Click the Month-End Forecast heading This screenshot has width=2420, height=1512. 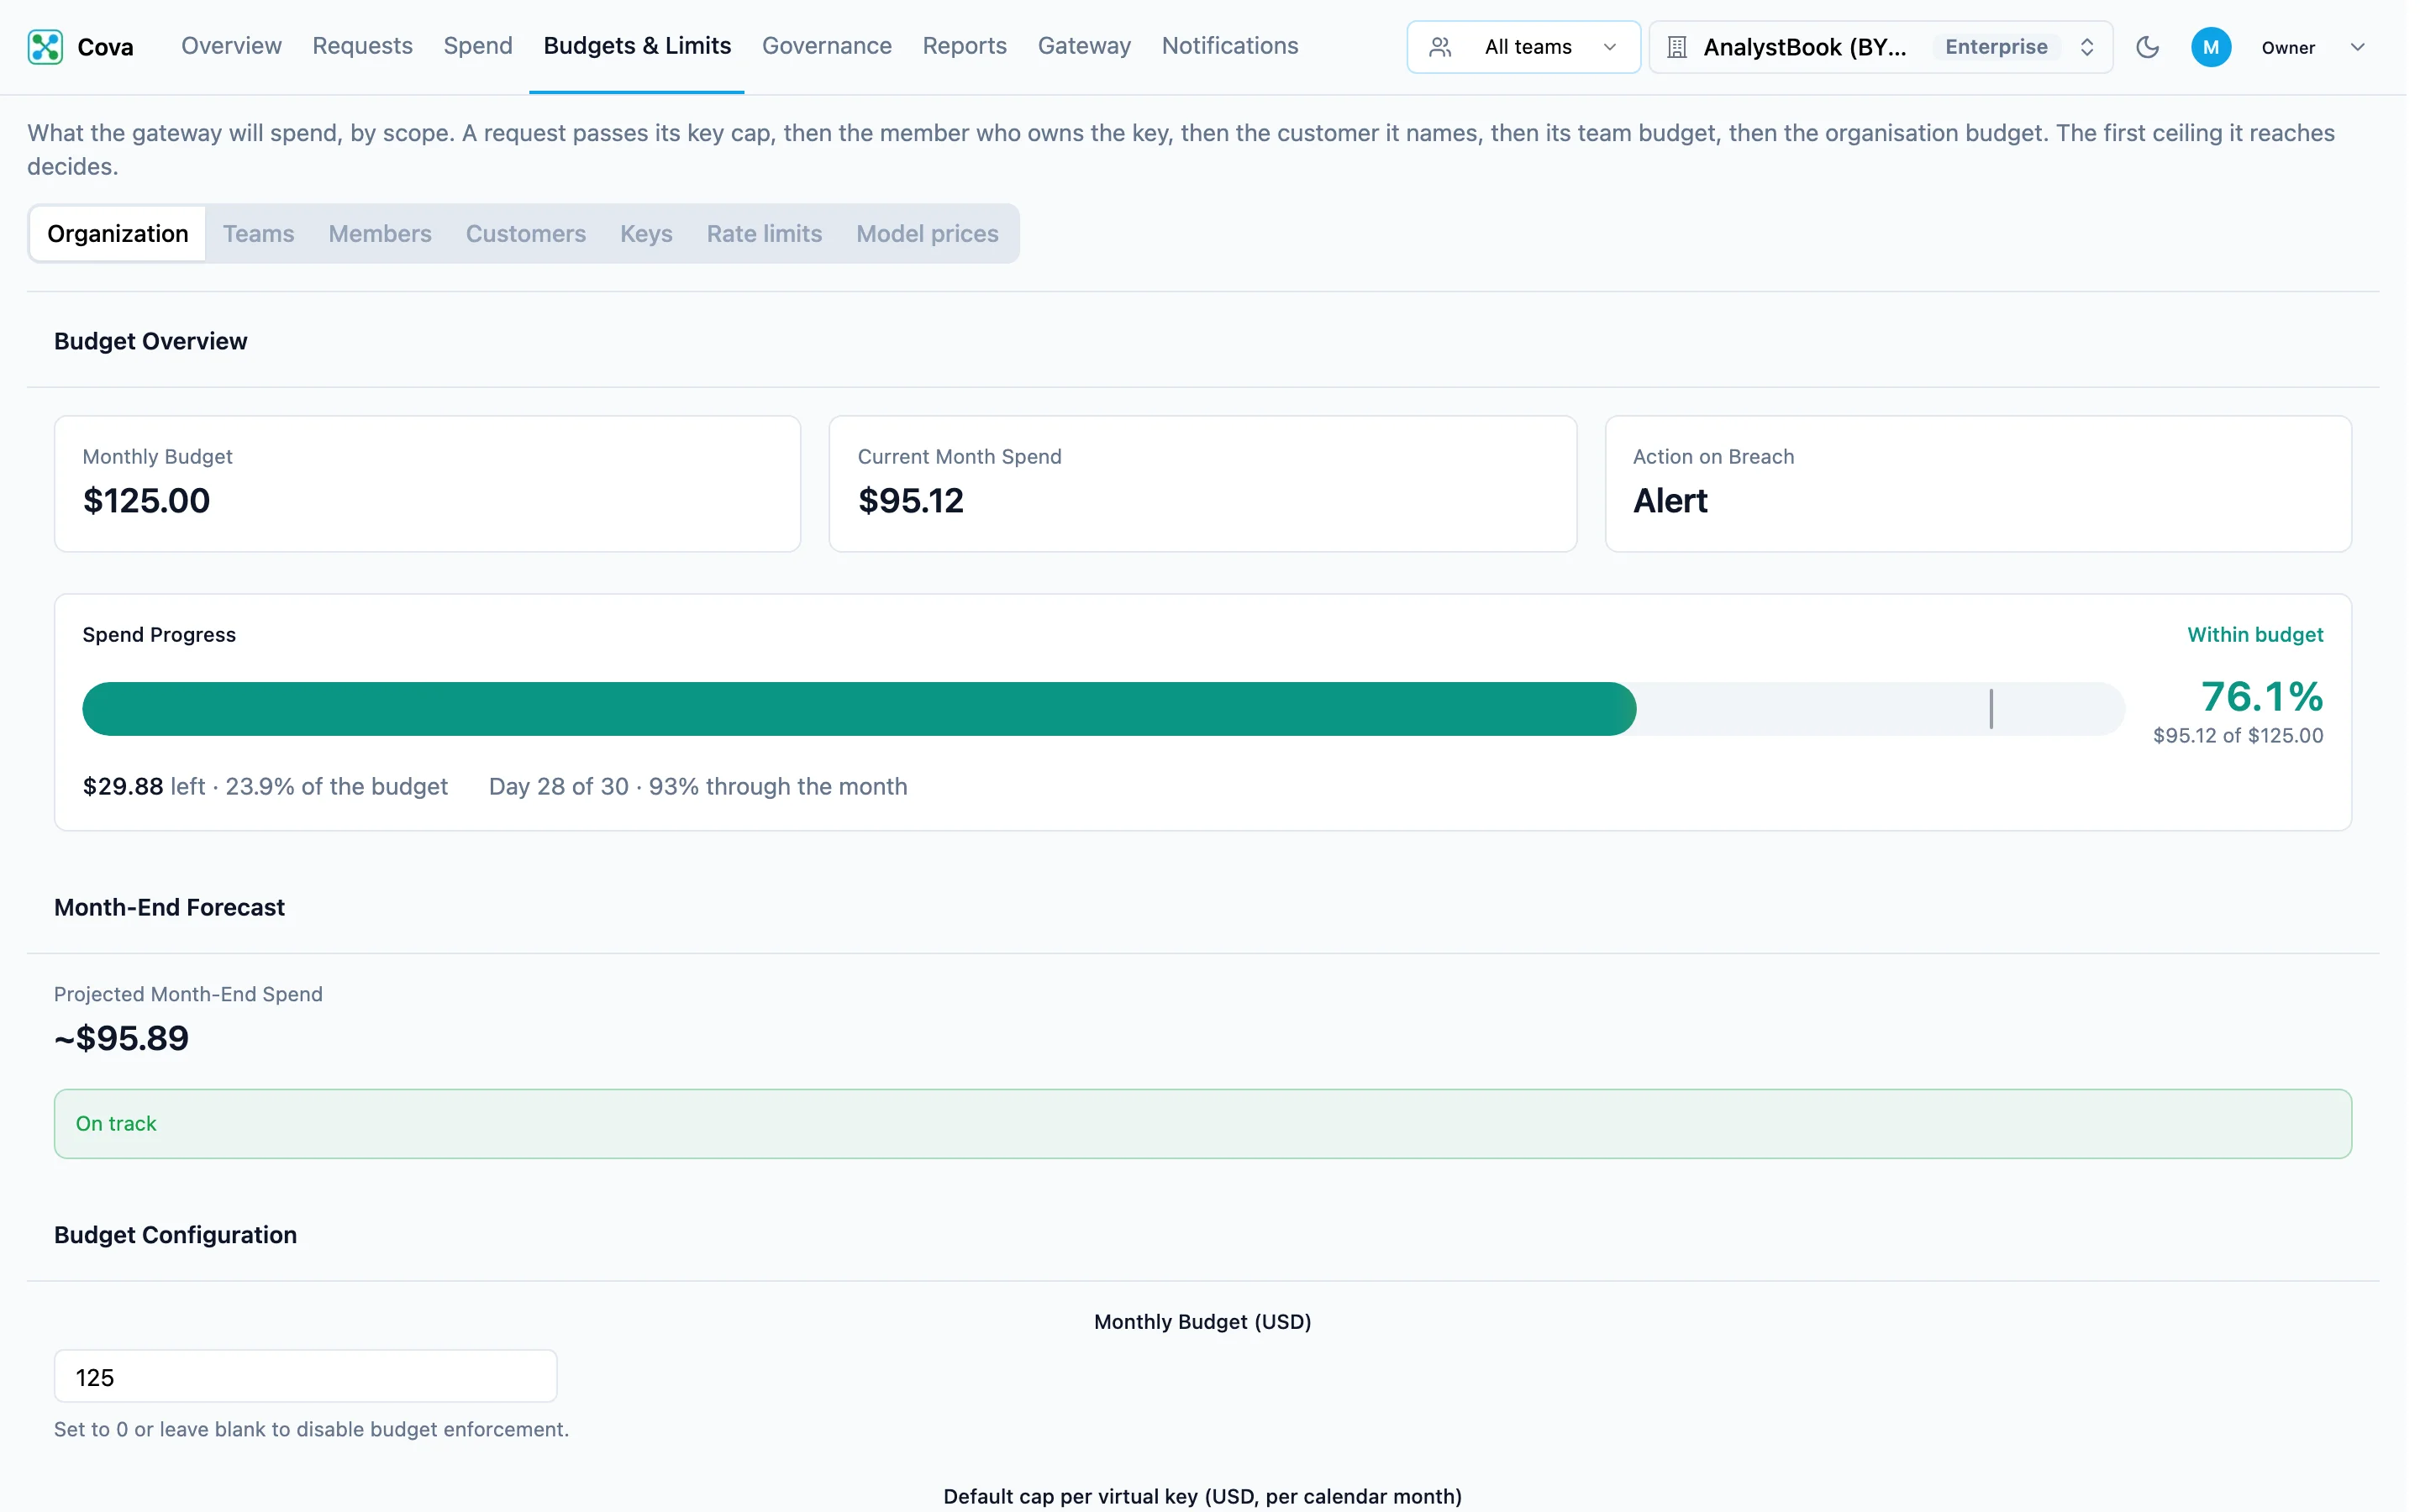169,907
